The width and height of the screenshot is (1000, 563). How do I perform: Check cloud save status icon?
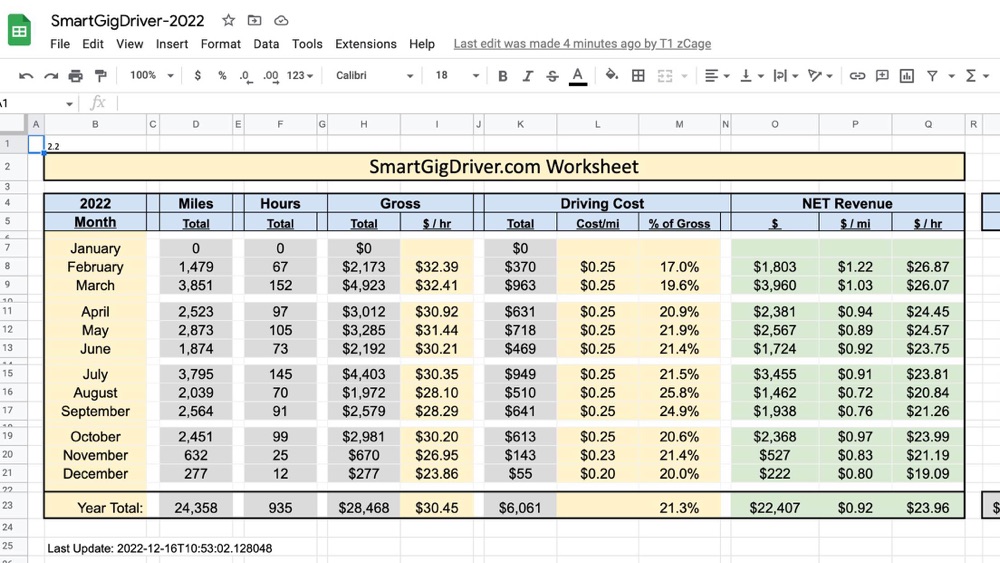click(x=281, y=20)
